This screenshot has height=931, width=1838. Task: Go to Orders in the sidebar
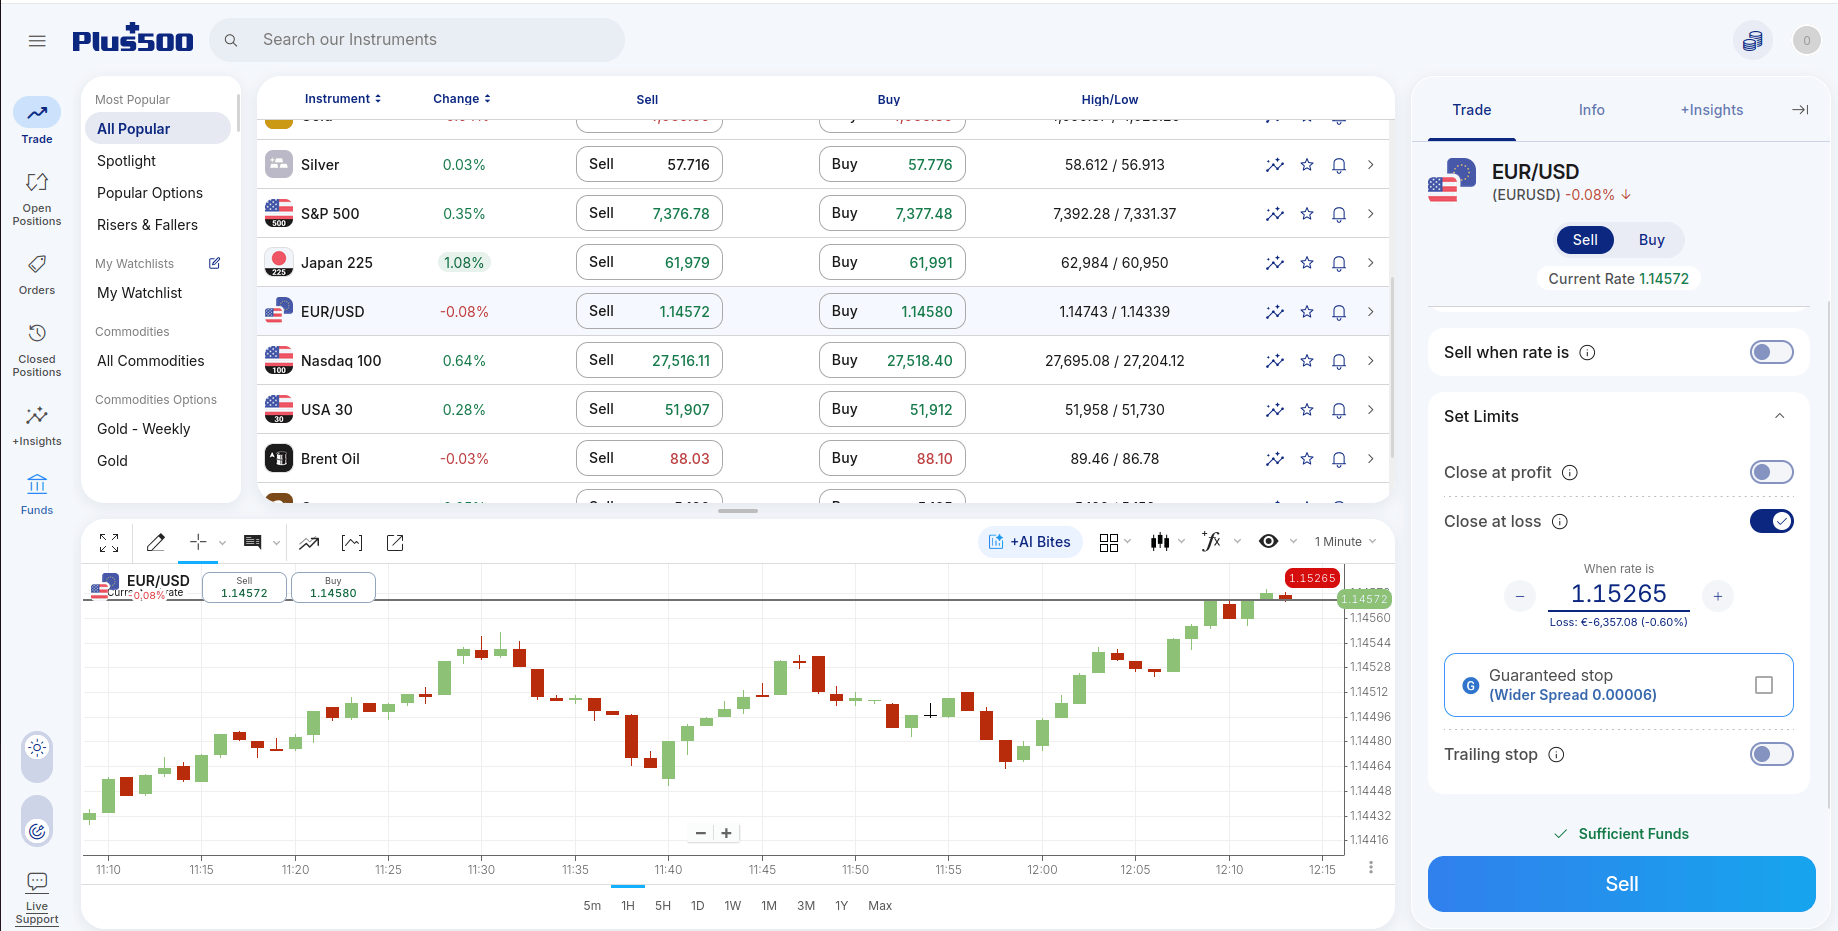click(37, 275)
